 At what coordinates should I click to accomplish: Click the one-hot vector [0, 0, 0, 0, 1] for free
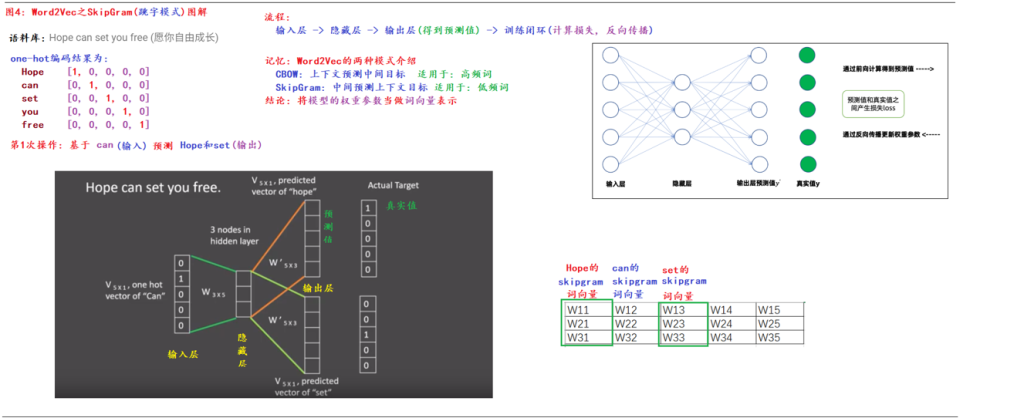(108, 125)
